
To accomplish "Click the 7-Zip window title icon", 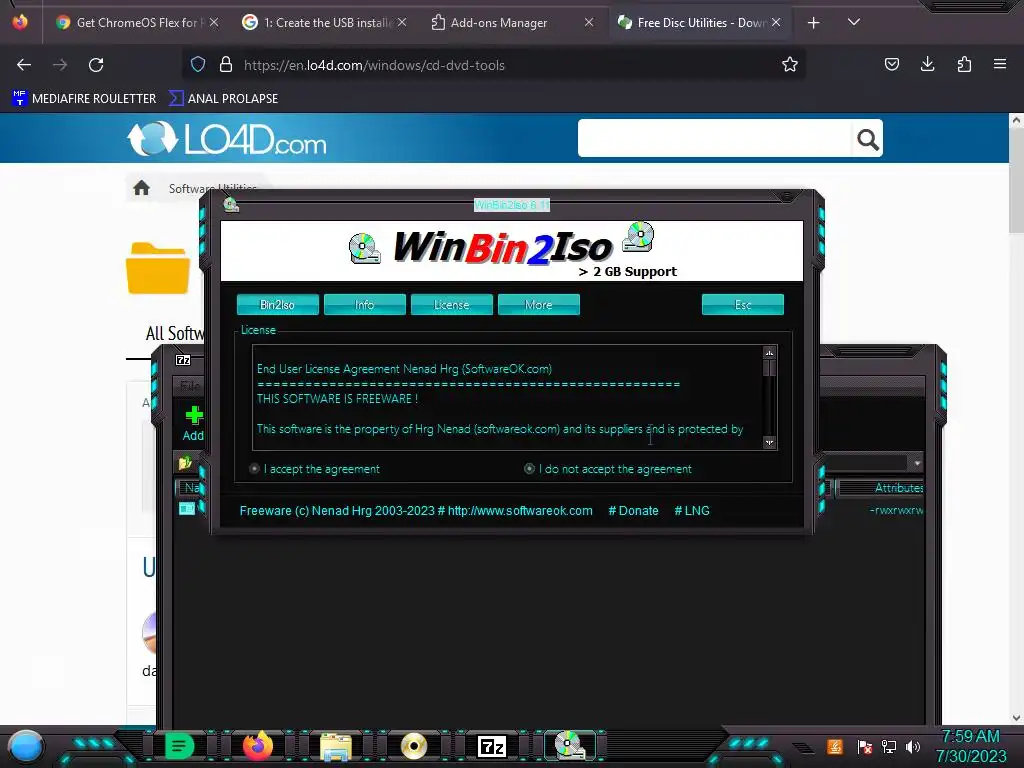I will [x=184, y=360].
